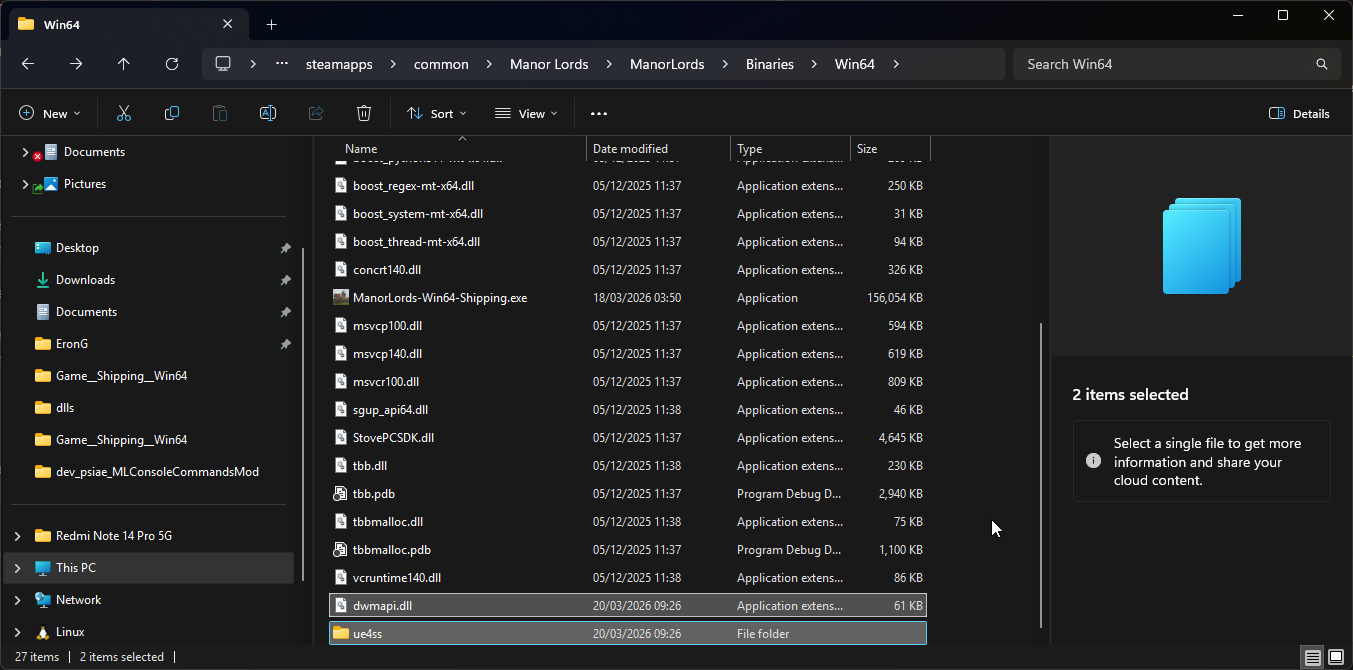Click the Cut scissors icon

(124, 114)
